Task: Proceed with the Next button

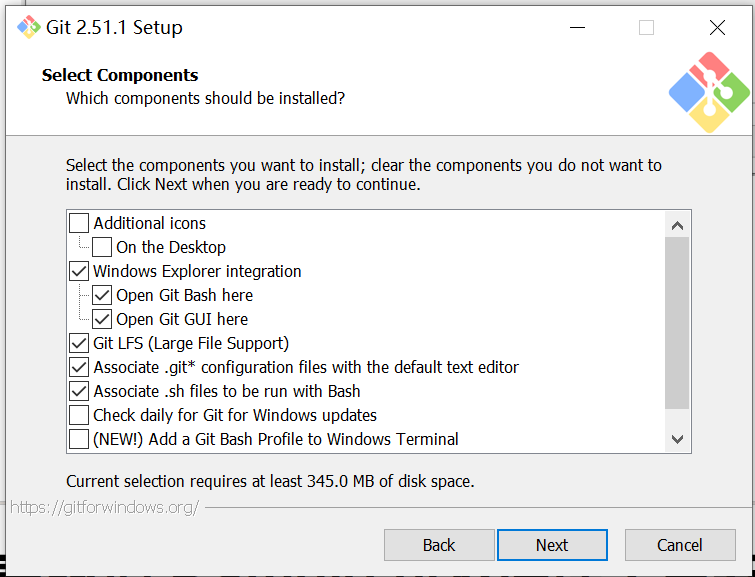Action: tap(552, 545)
